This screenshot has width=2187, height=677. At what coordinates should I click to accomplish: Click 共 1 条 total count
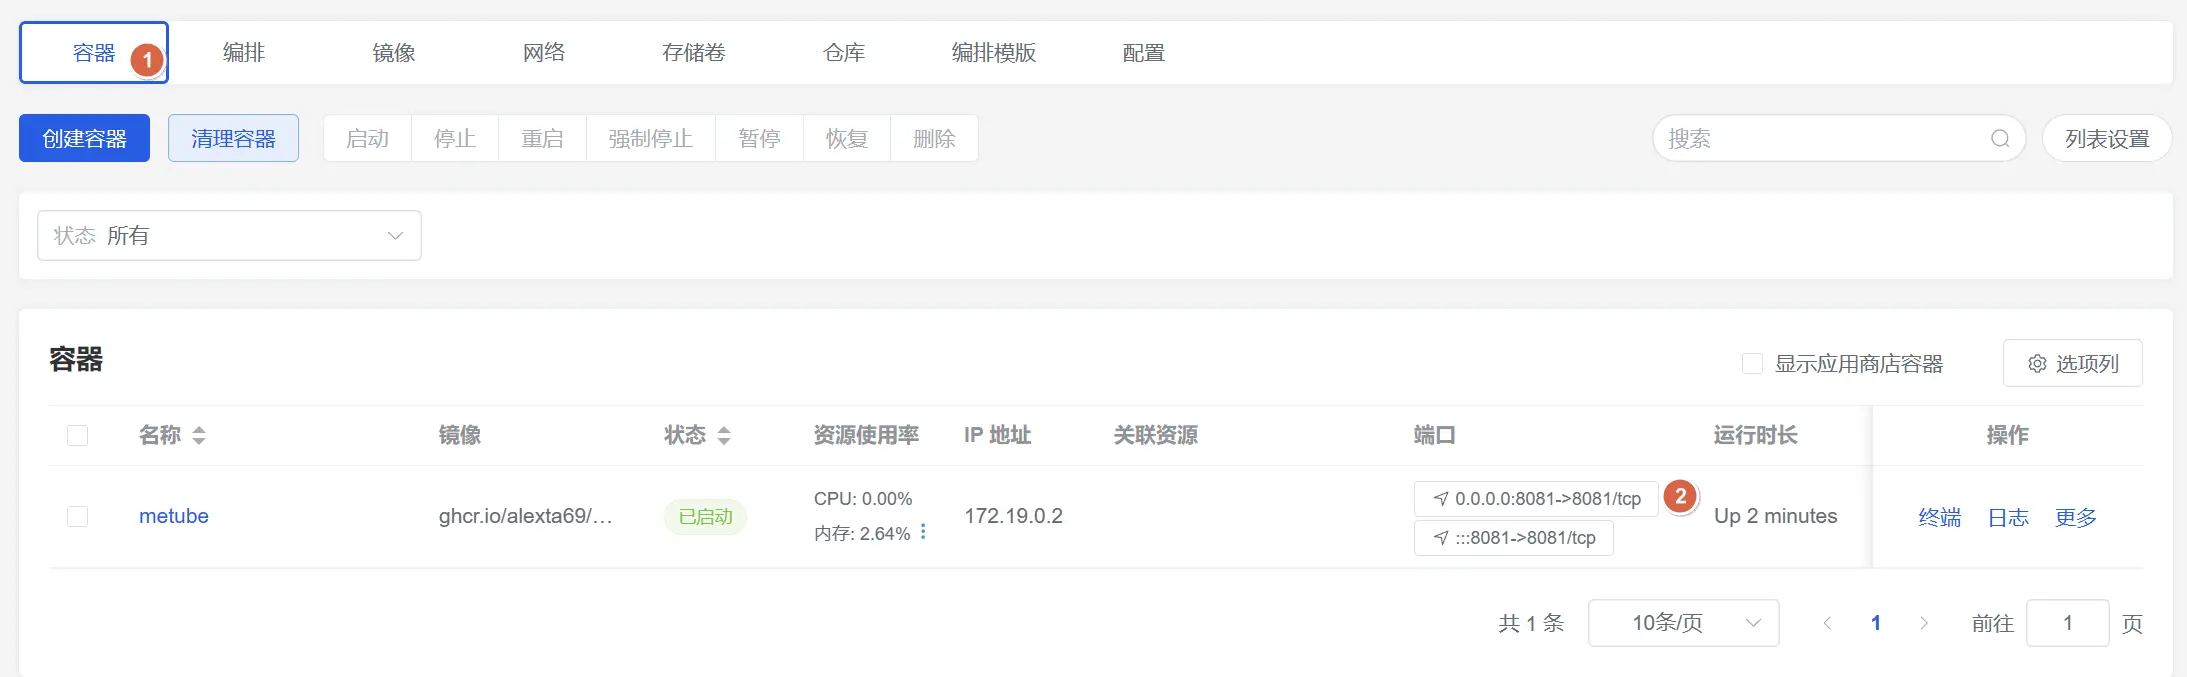tap(1531, 623)
